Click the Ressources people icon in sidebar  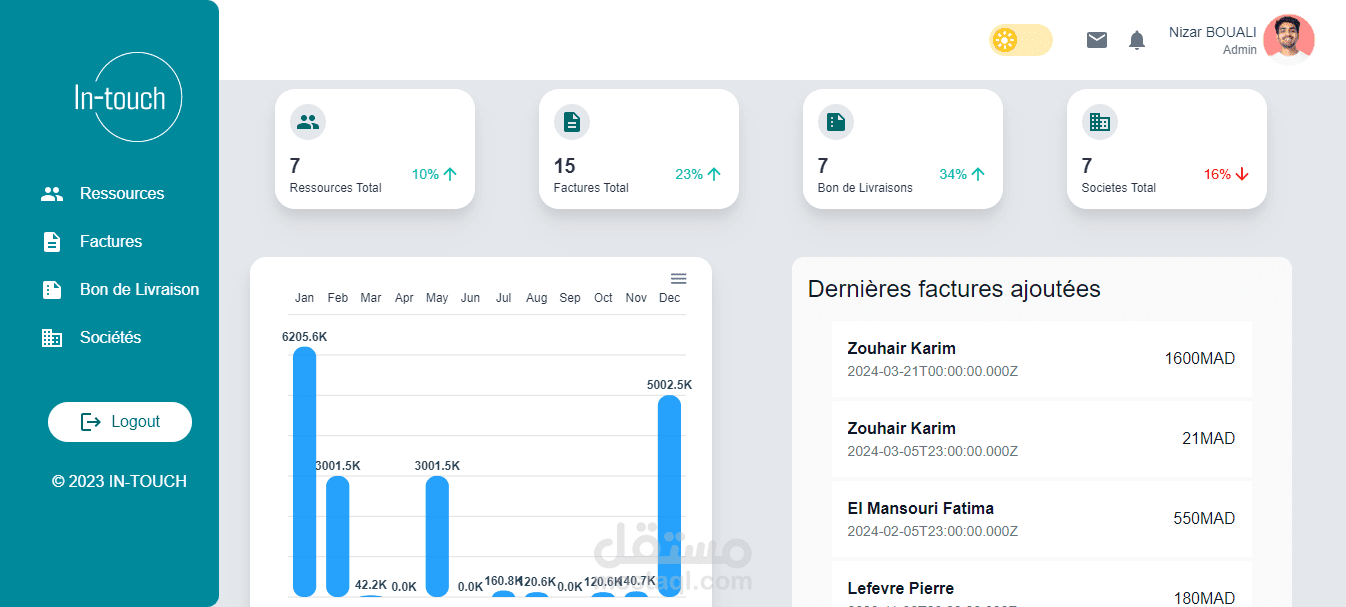coord(52,194)
